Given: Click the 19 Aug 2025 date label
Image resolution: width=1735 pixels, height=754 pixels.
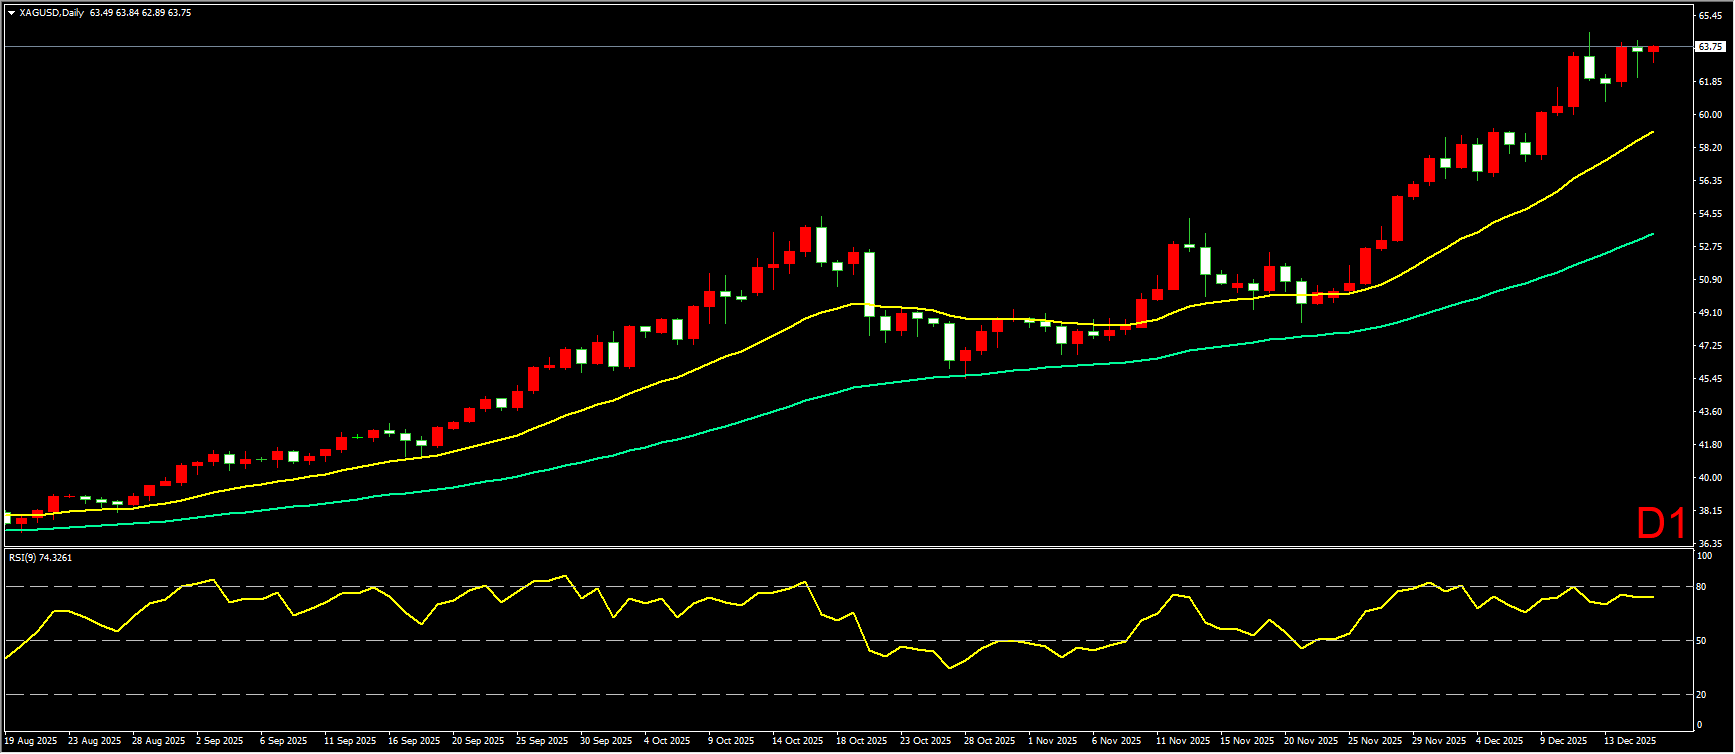Looking at the screenshot, I should (31, 741).
